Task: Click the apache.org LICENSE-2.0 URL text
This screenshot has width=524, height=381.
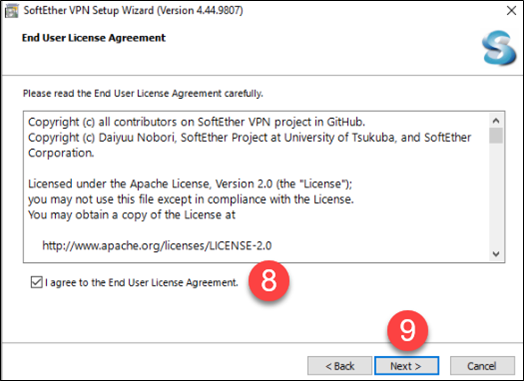Action: coord(157,246)
